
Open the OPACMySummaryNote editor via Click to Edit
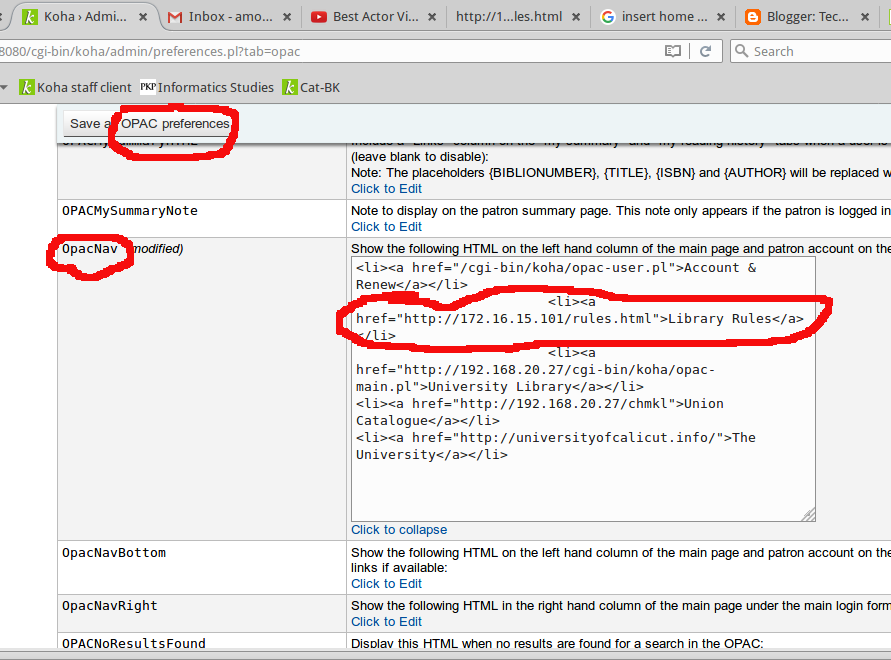click(386, 228)
